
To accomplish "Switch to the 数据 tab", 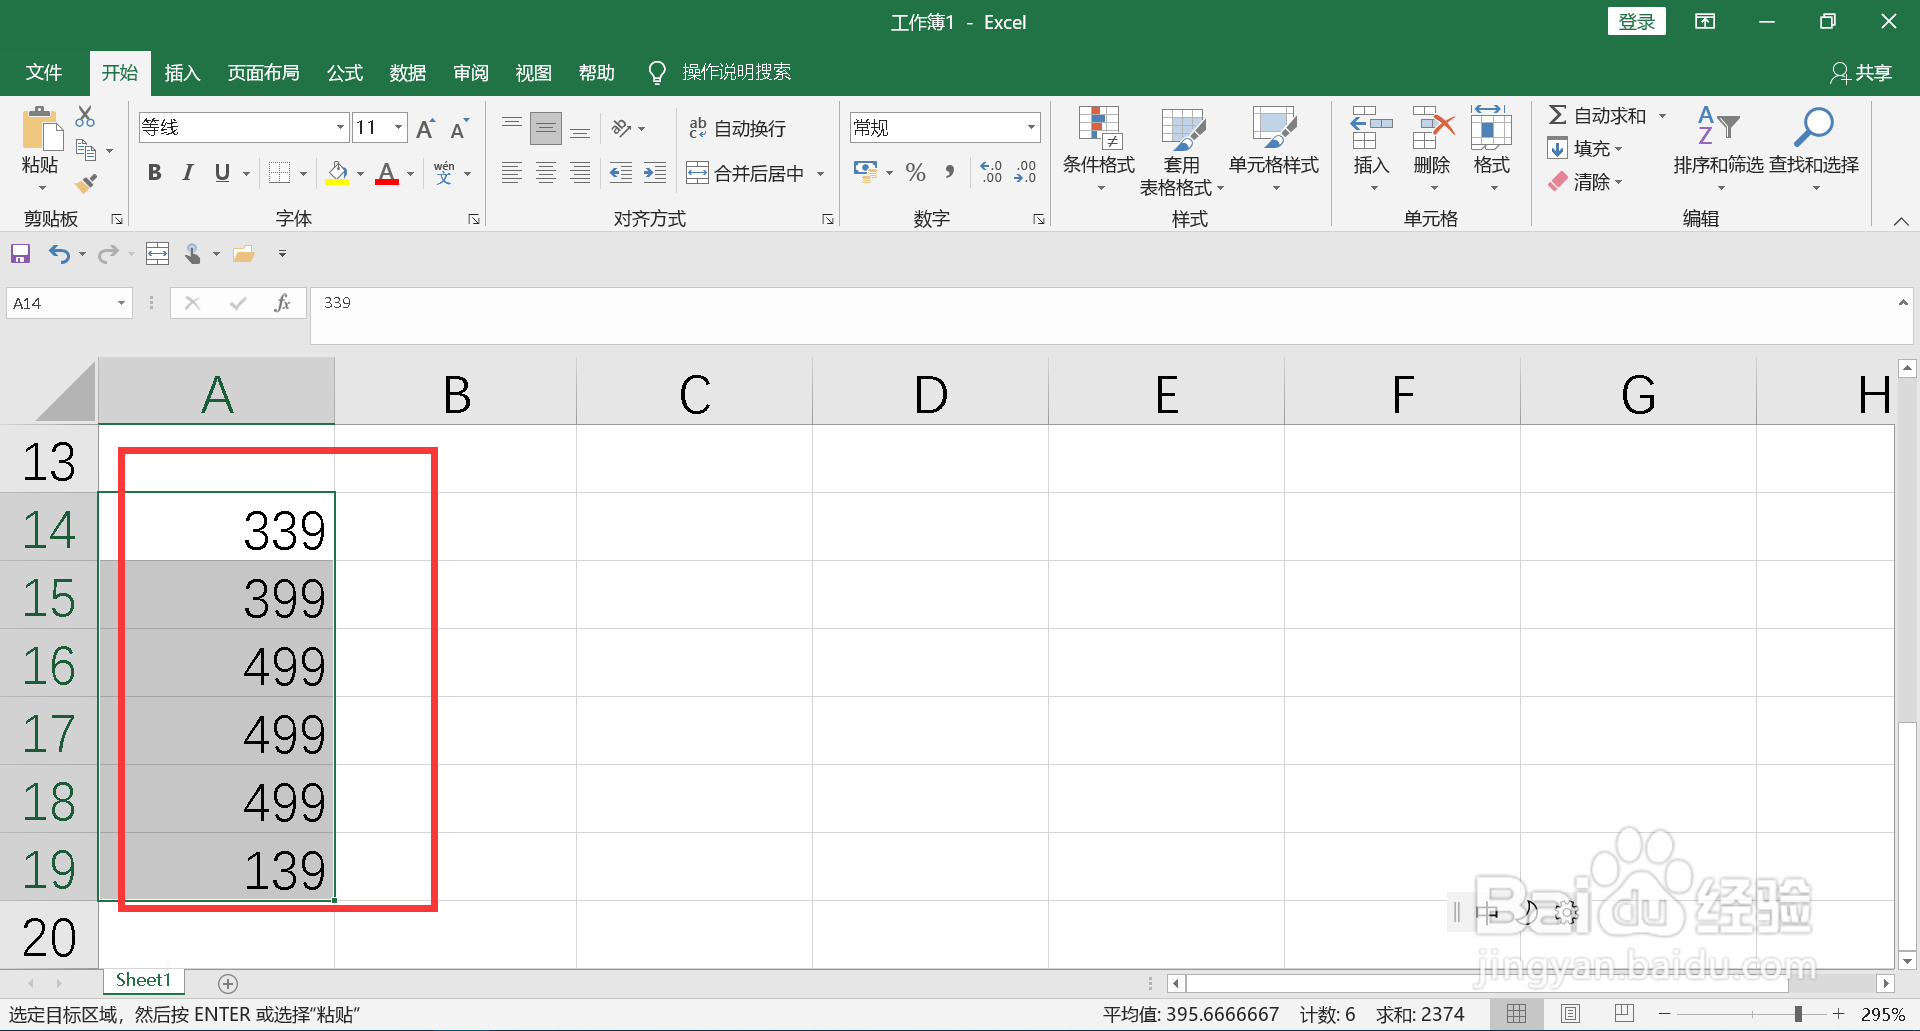I will coord(408,72).
